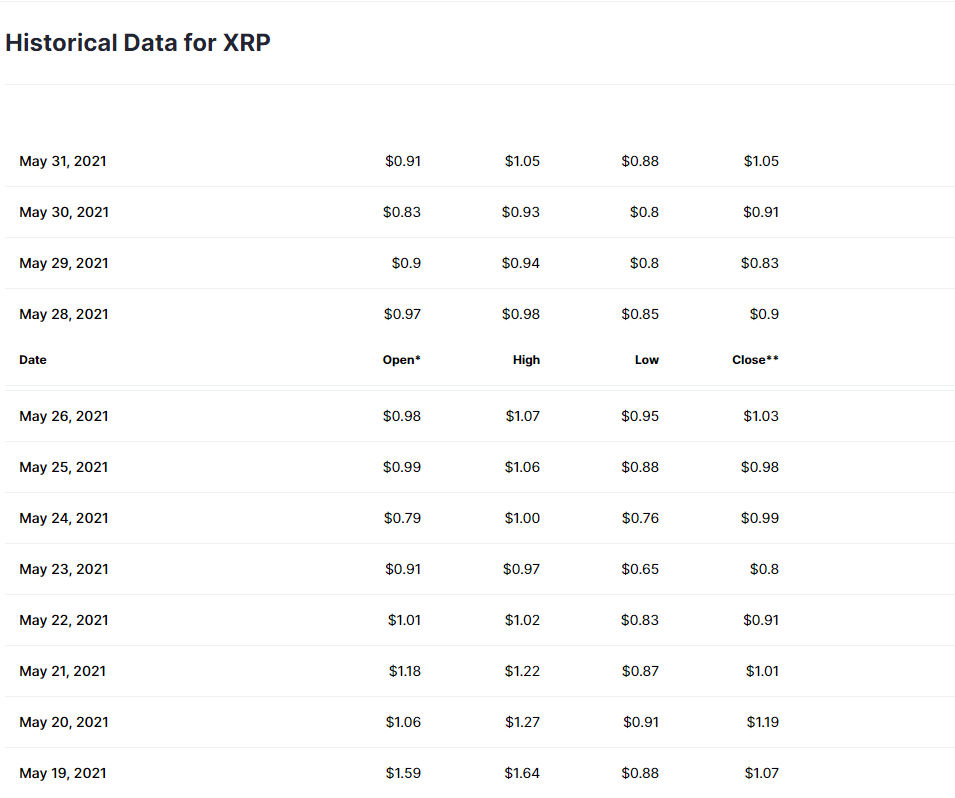Select the May 30, 2021 row date
This screenshot has height=798, width=955.
pyautogui.click(x=64, y=213)
